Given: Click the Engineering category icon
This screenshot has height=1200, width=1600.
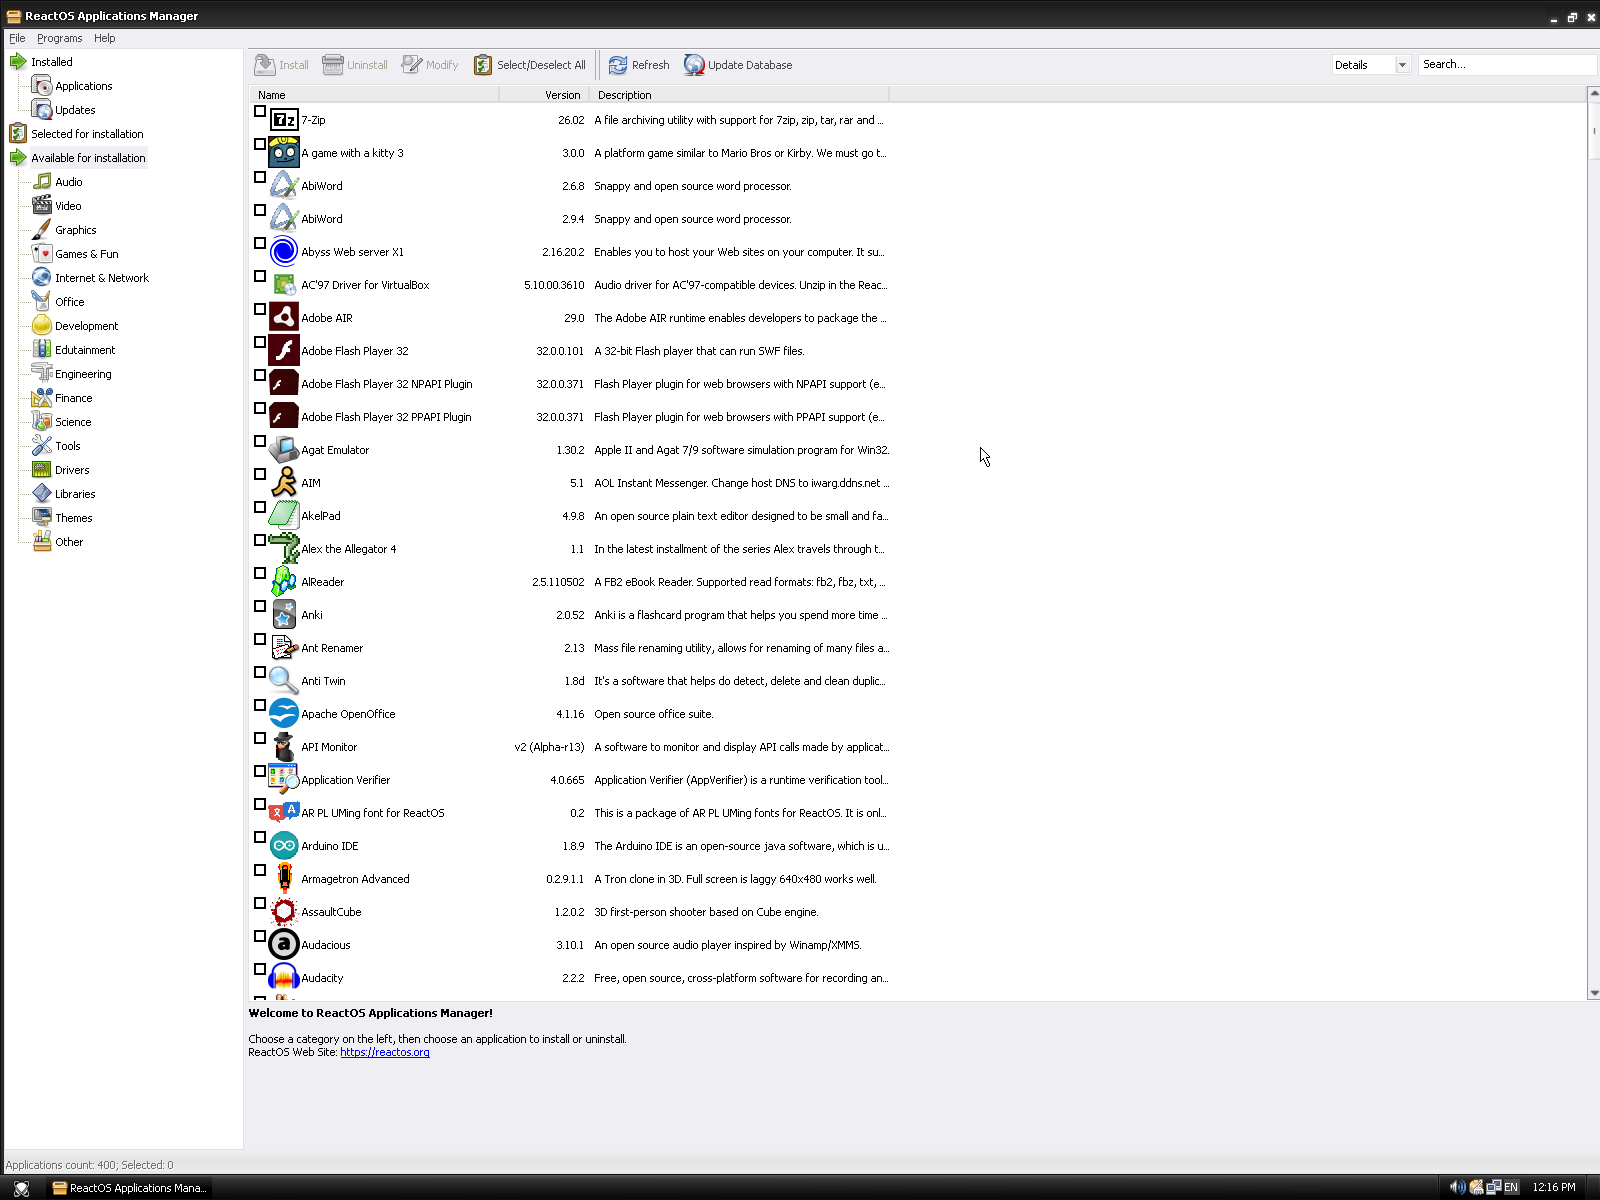Looking at the screenshot, I should click(41, 374).
